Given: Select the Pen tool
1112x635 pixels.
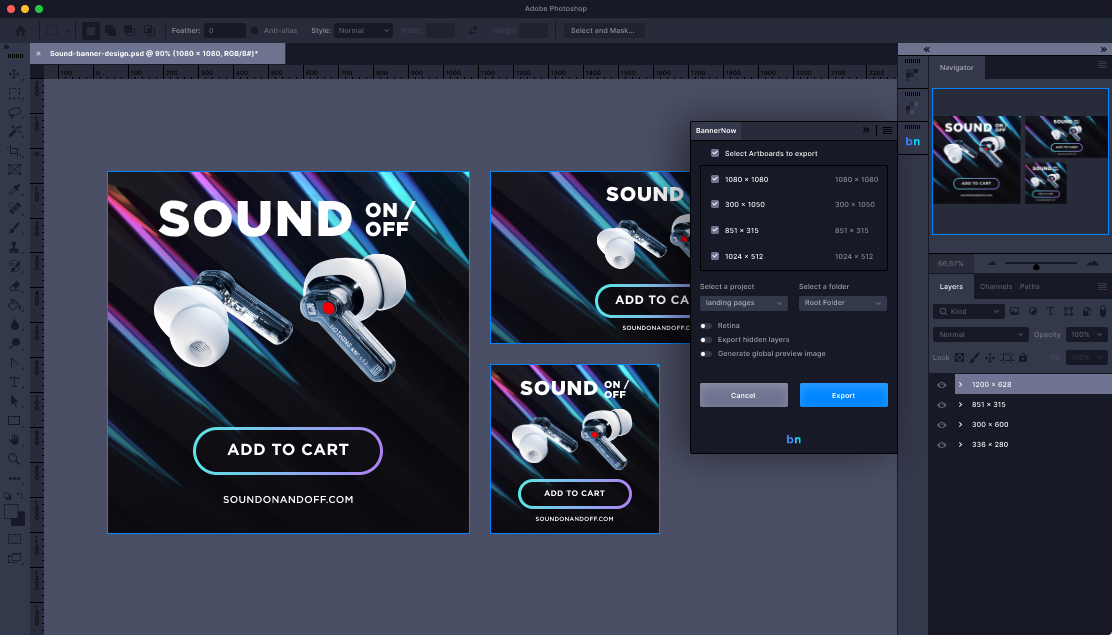Looking at the screenshot, I should 14,363.
